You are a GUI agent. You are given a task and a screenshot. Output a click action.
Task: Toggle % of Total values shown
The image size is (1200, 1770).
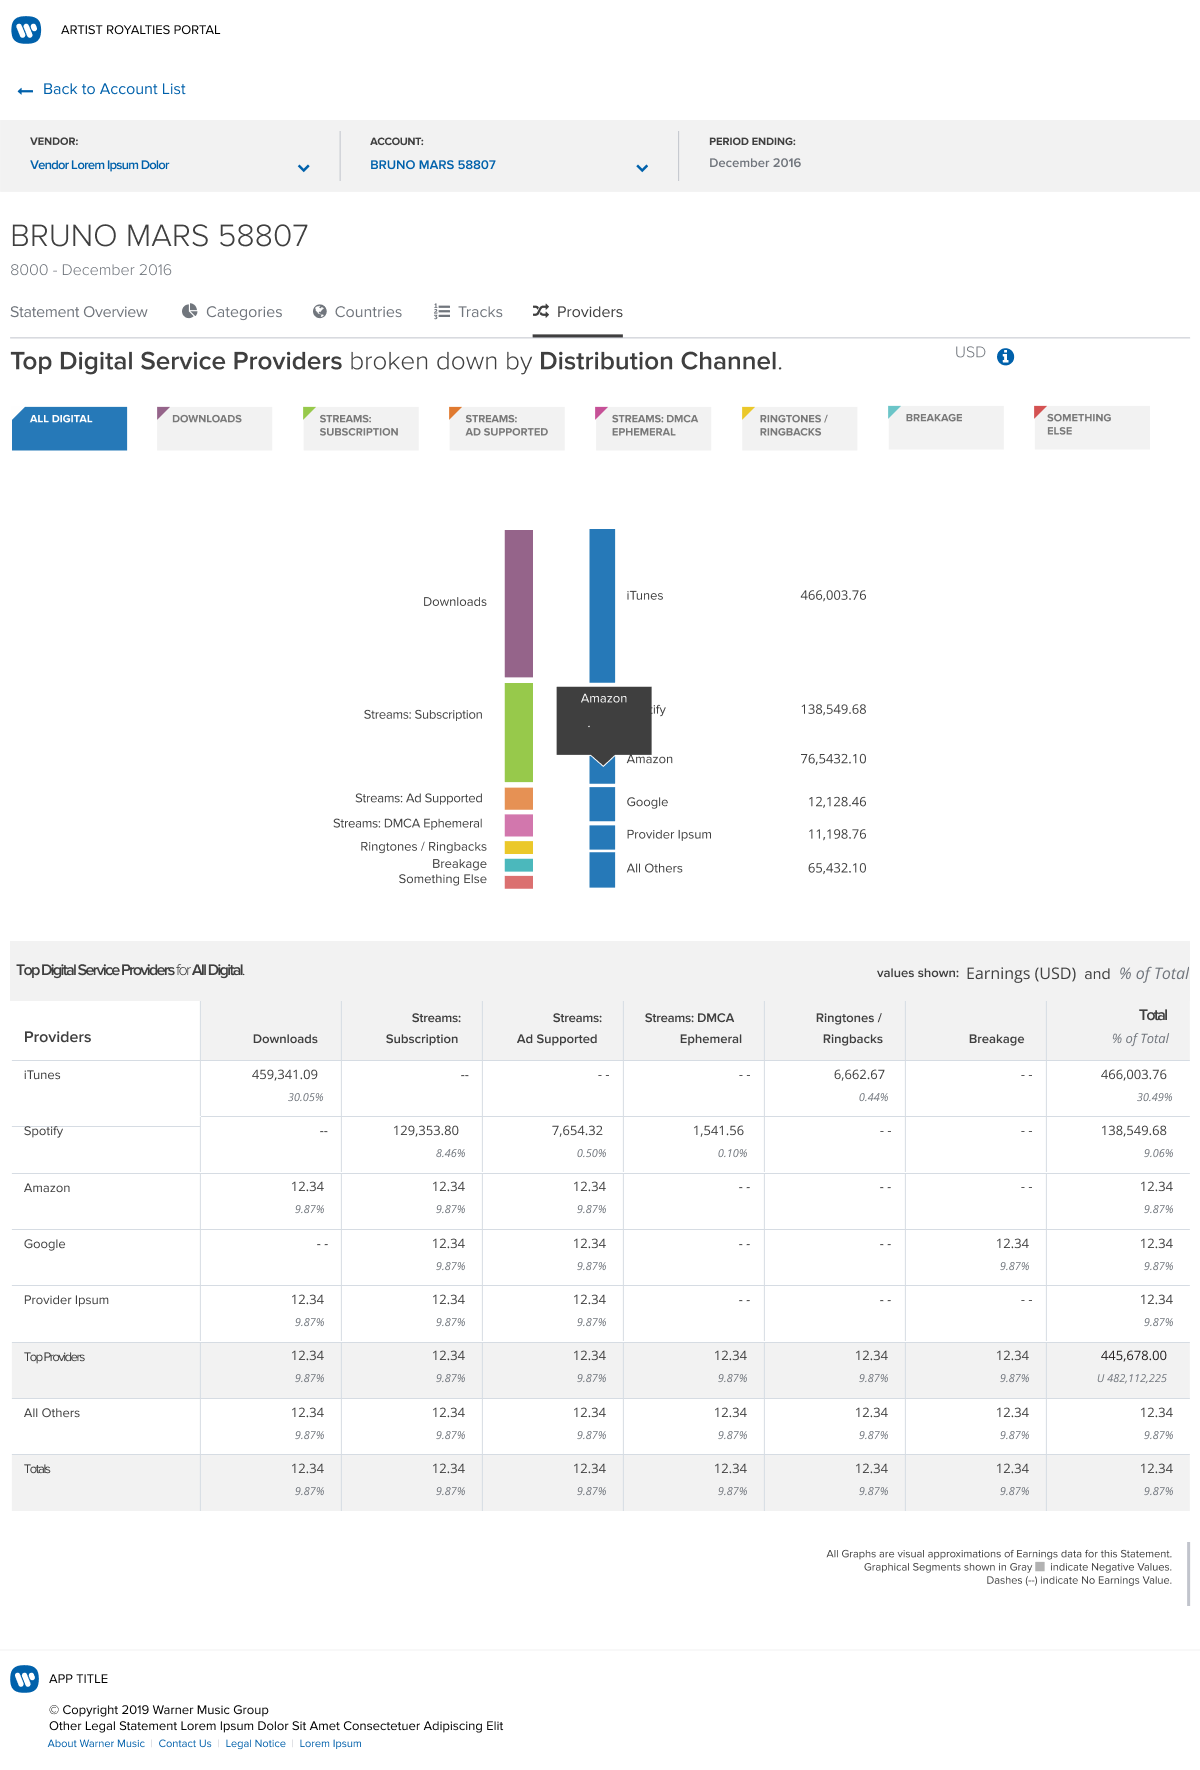(x=1154, y=973)
